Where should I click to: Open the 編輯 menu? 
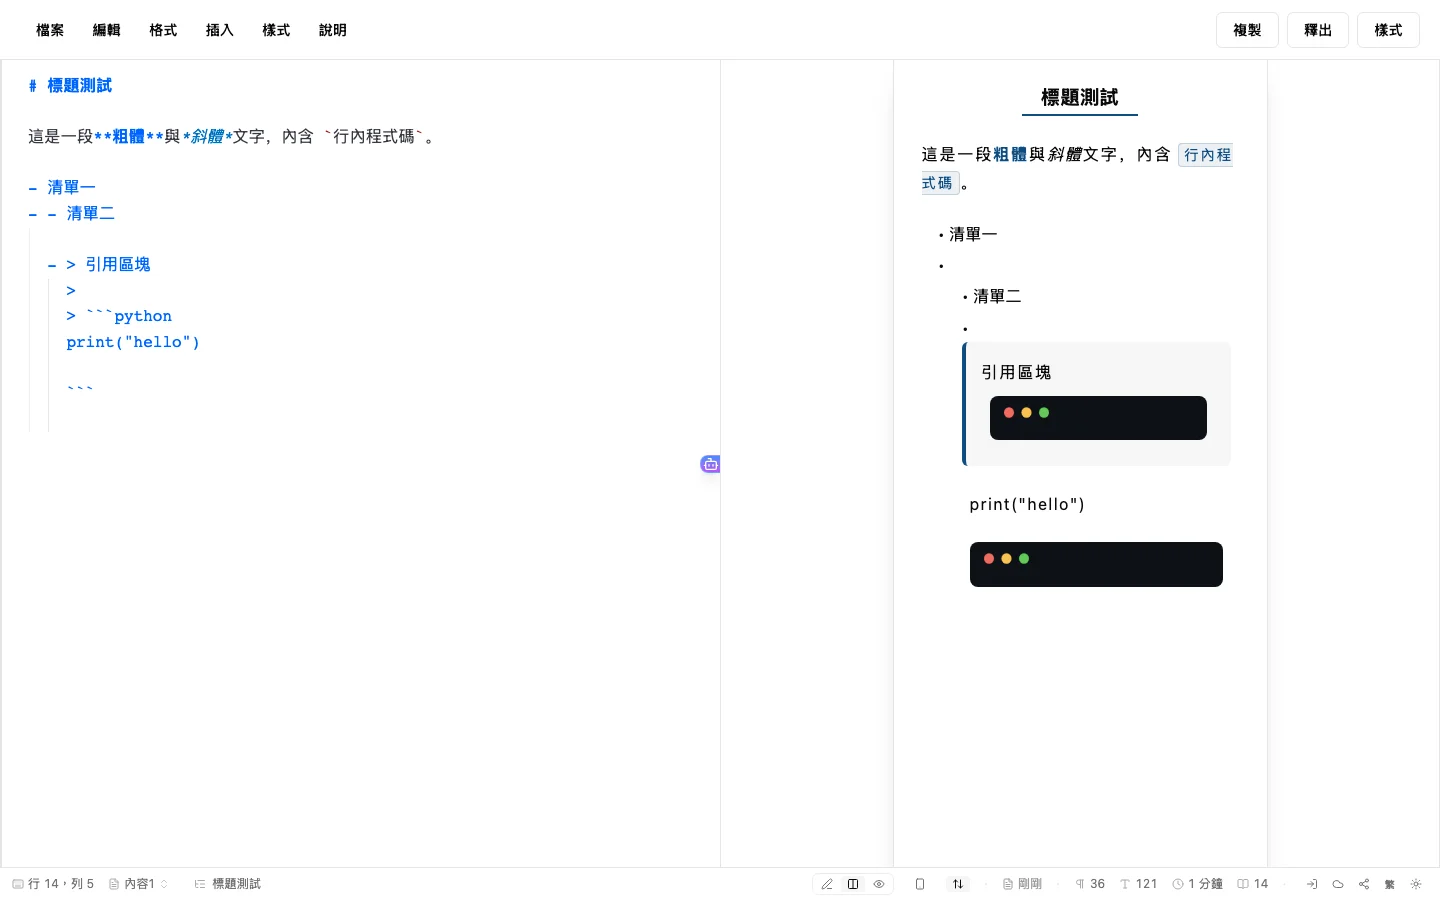point(106,30)
